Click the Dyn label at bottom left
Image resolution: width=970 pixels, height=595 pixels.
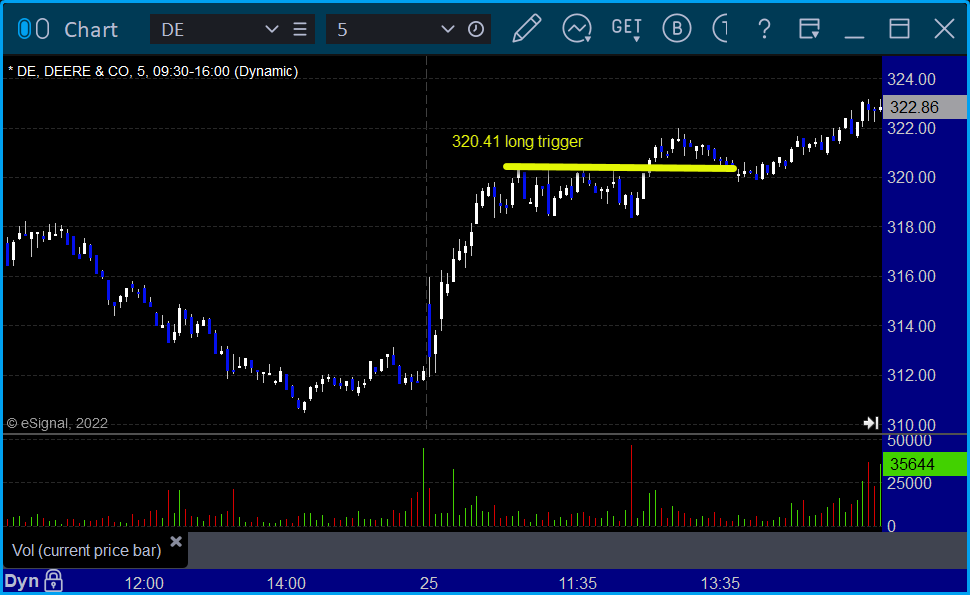(x=22, y=581)
